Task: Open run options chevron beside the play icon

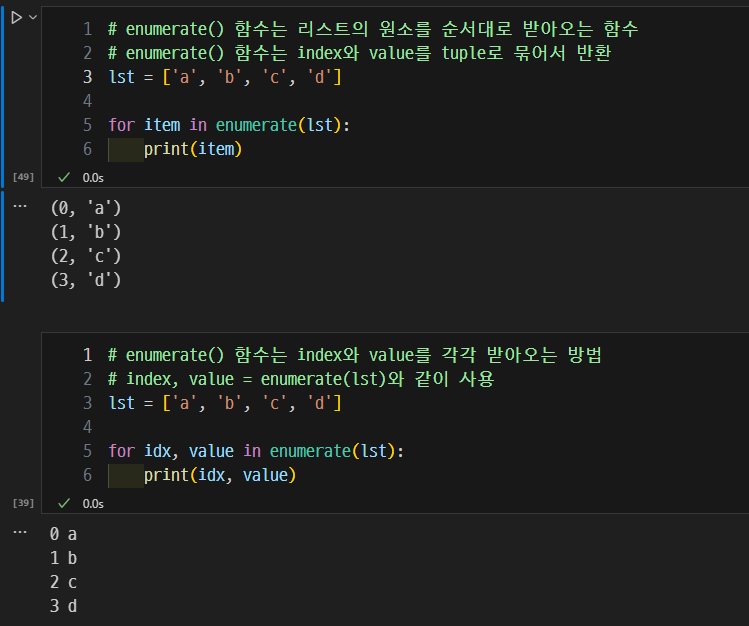Action: click(33, 18)
